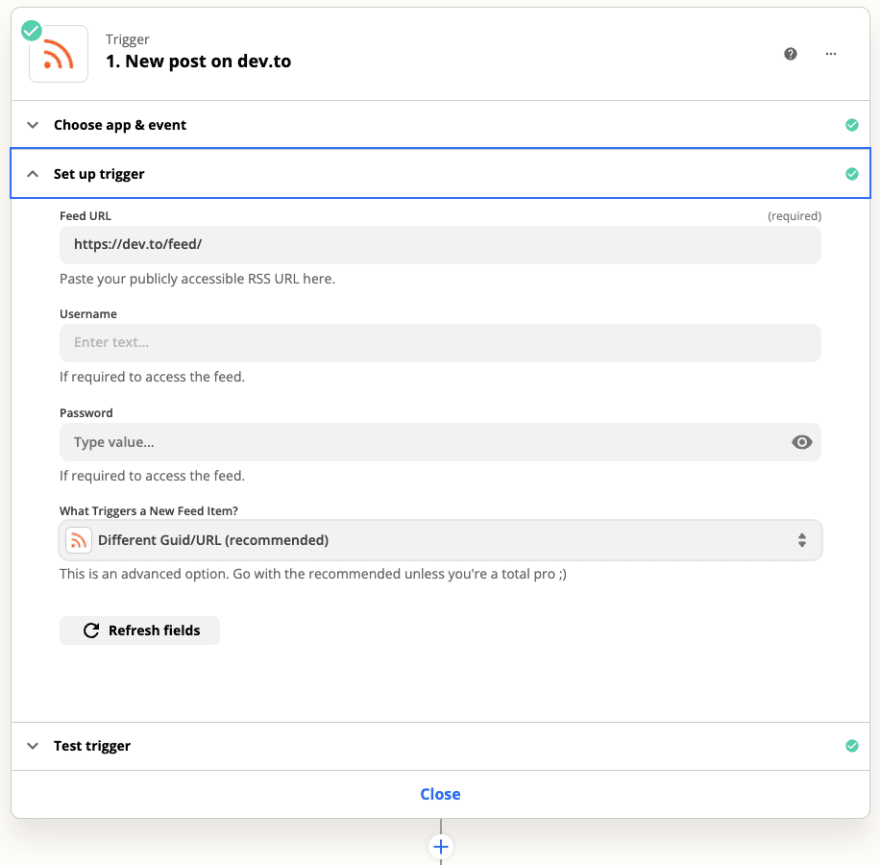880x865 pixels.
Task: Click the RSS app icon in trigger header
Action: coord(58,54)
